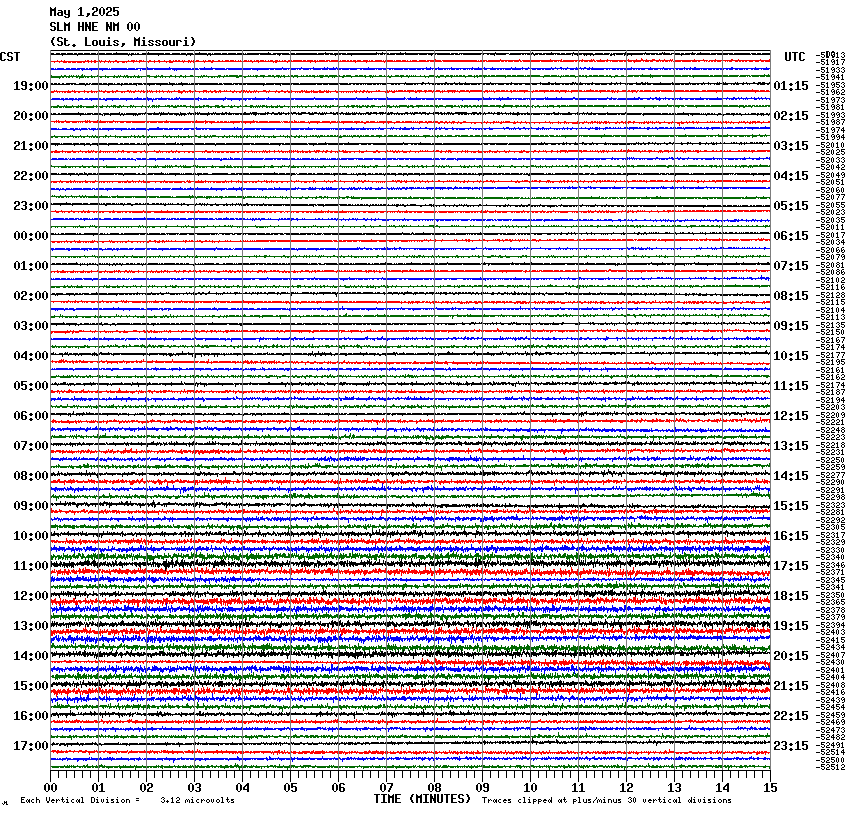Select the 22:00 CST row label
The width and height of the screenshot is (850, 814).
coord(31,176)
